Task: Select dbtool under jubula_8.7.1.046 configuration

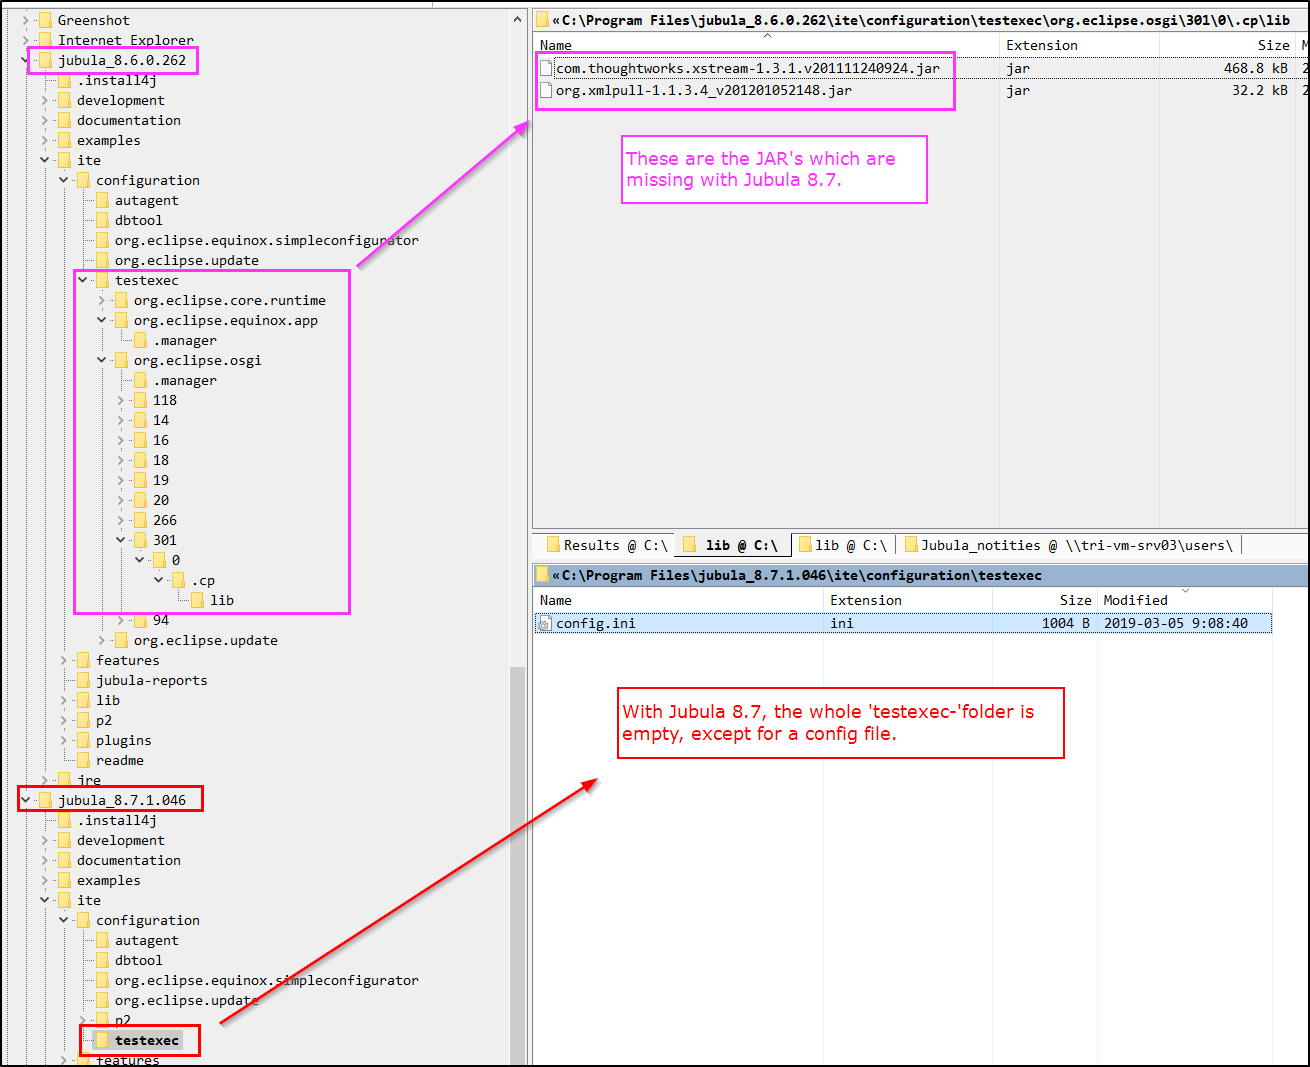Action: 138,960
